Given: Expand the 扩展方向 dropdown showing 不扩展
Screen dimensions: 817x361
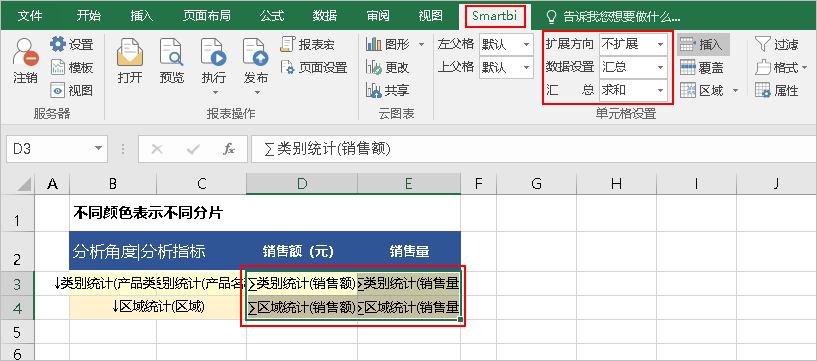Looking at the screenshot, I should click(x=633, y=44).
